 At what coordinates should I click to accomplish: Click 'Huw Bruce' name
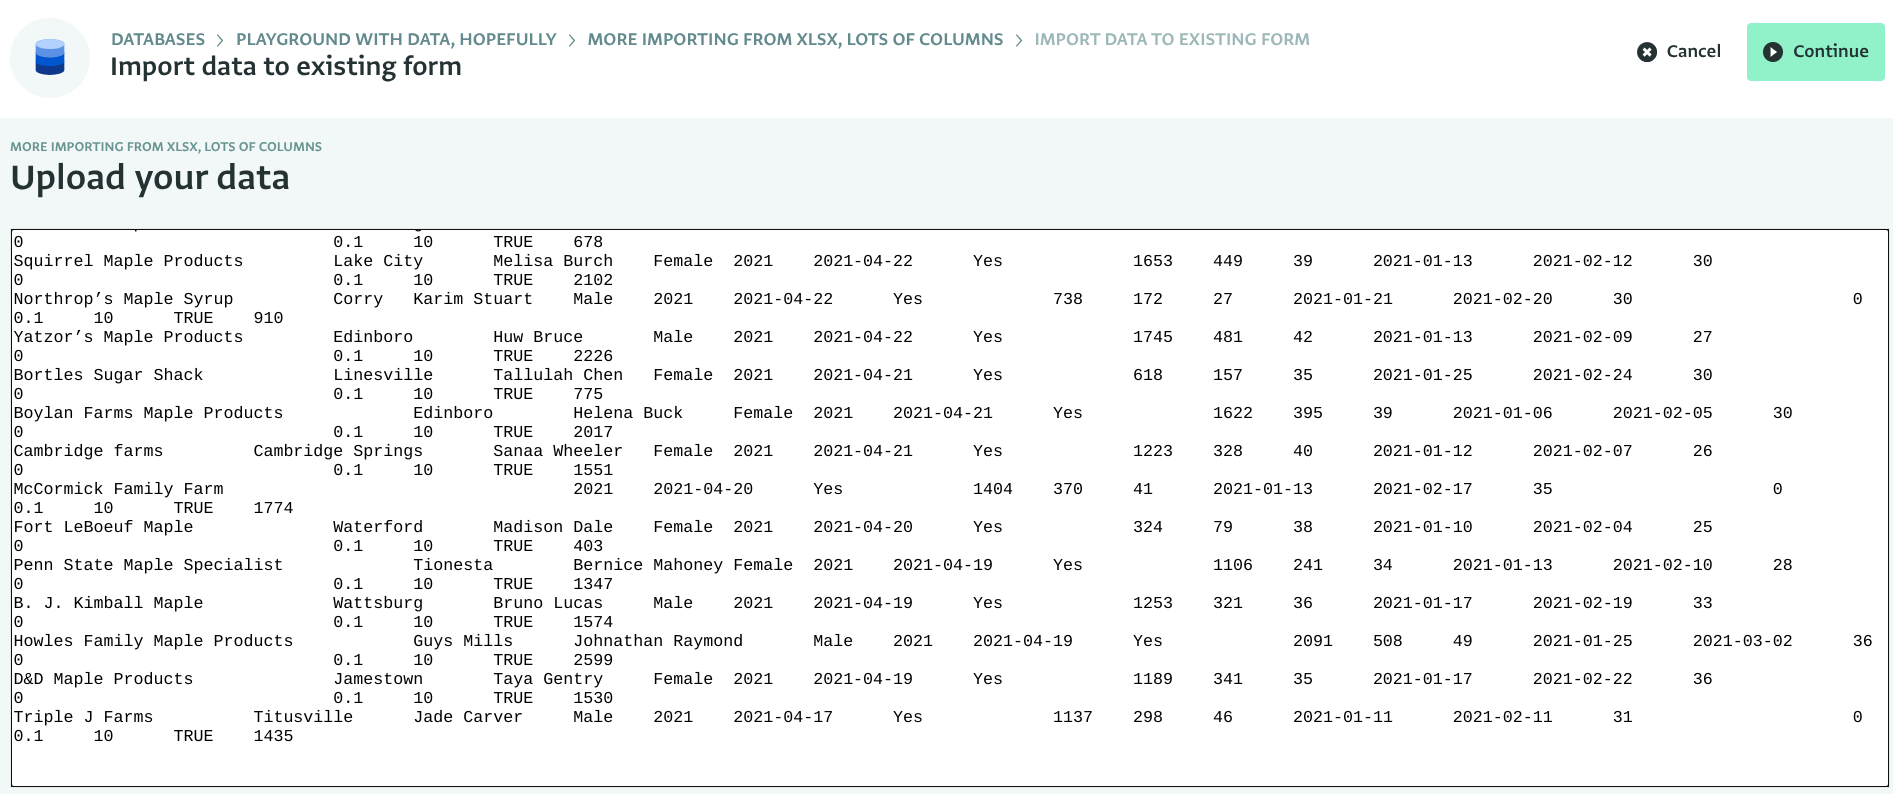(x=538, y=337)
